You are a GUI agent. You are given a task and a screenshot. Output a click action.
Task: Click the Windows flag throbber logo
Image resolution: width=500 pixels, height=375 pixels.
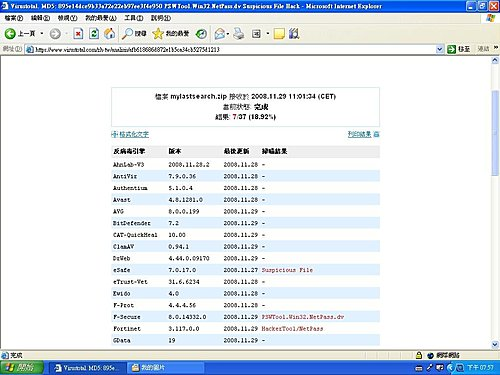coord(490,18)
